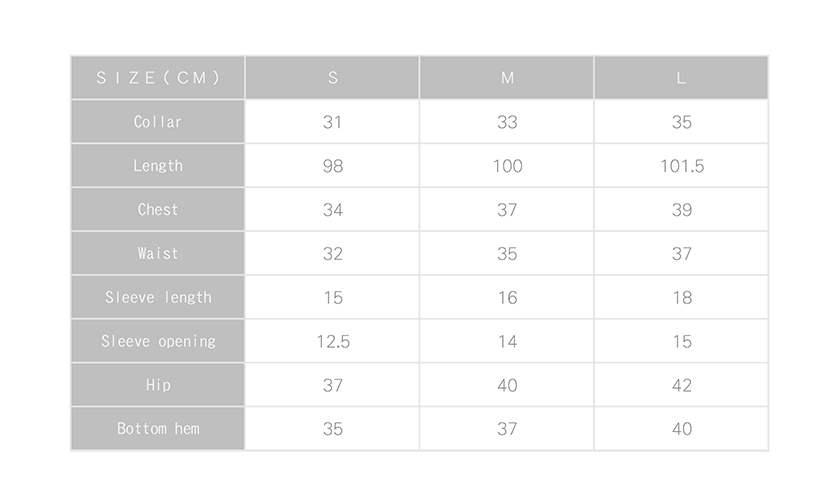Click the Collar row label
Screen dimensions: 840x503
coord(158,122)
